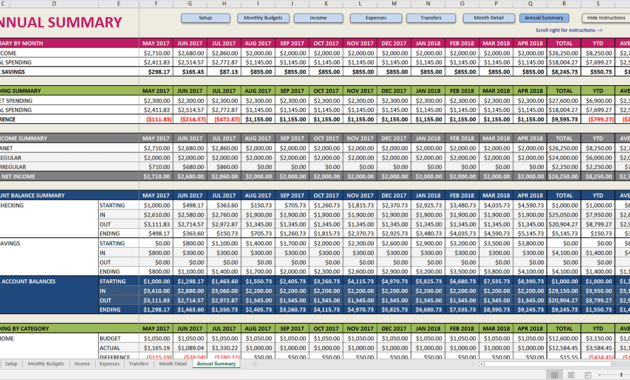This screenshot has width=630, height=380.
Task: Click ACCOUNT BALANCES label in blue block
Action: click(29, 282)
